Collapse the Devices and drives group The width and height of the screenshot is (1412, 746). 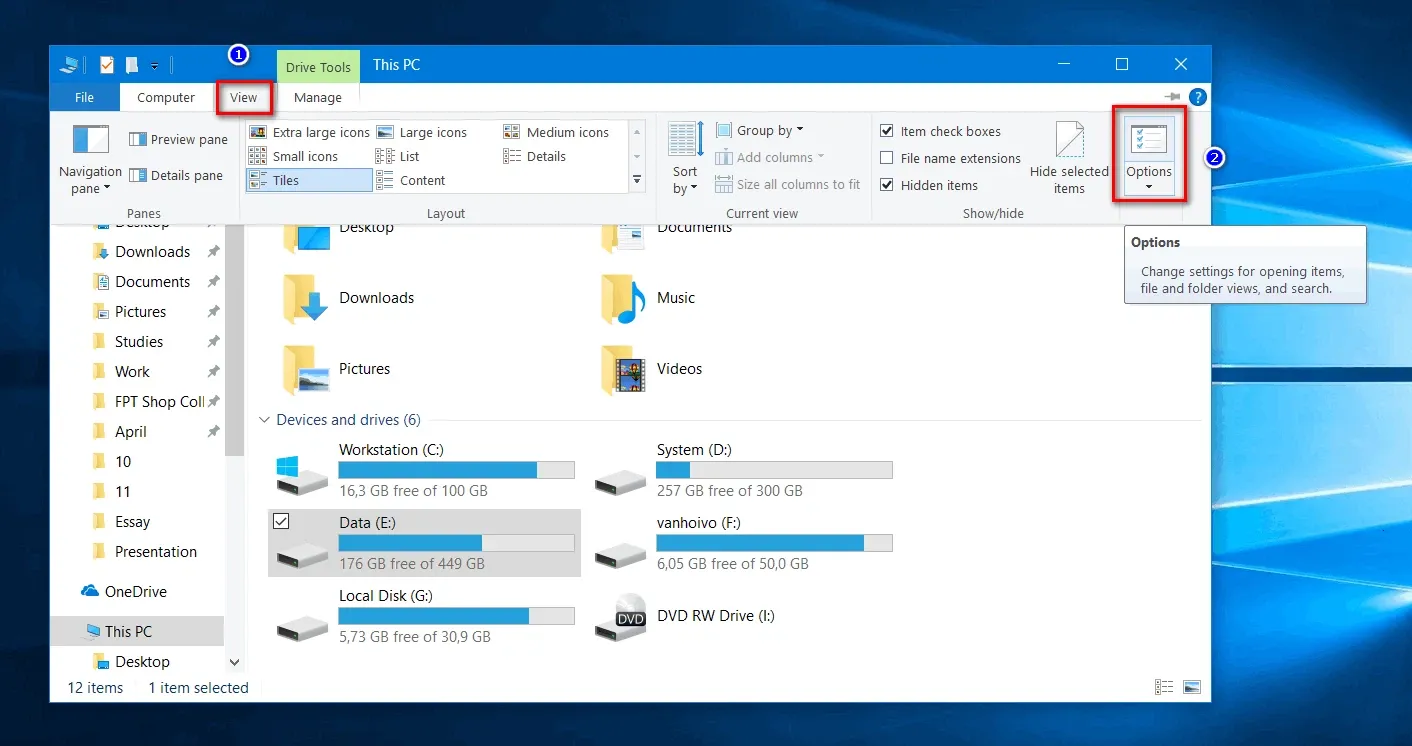point(264,420)
